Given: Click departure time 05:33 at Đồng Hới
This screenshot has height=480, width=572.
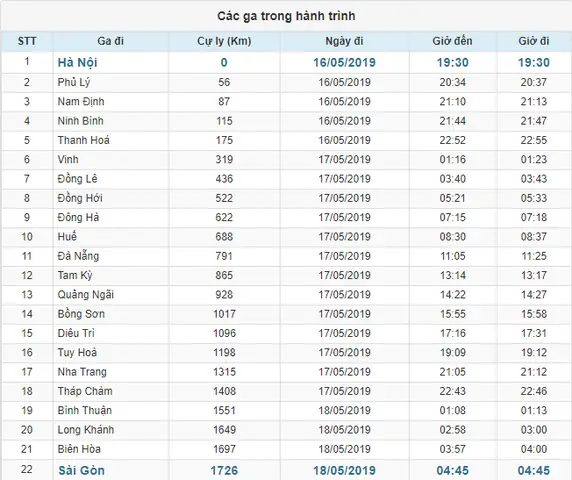Looking at the screenshot, I should click(x=534, y=198).
